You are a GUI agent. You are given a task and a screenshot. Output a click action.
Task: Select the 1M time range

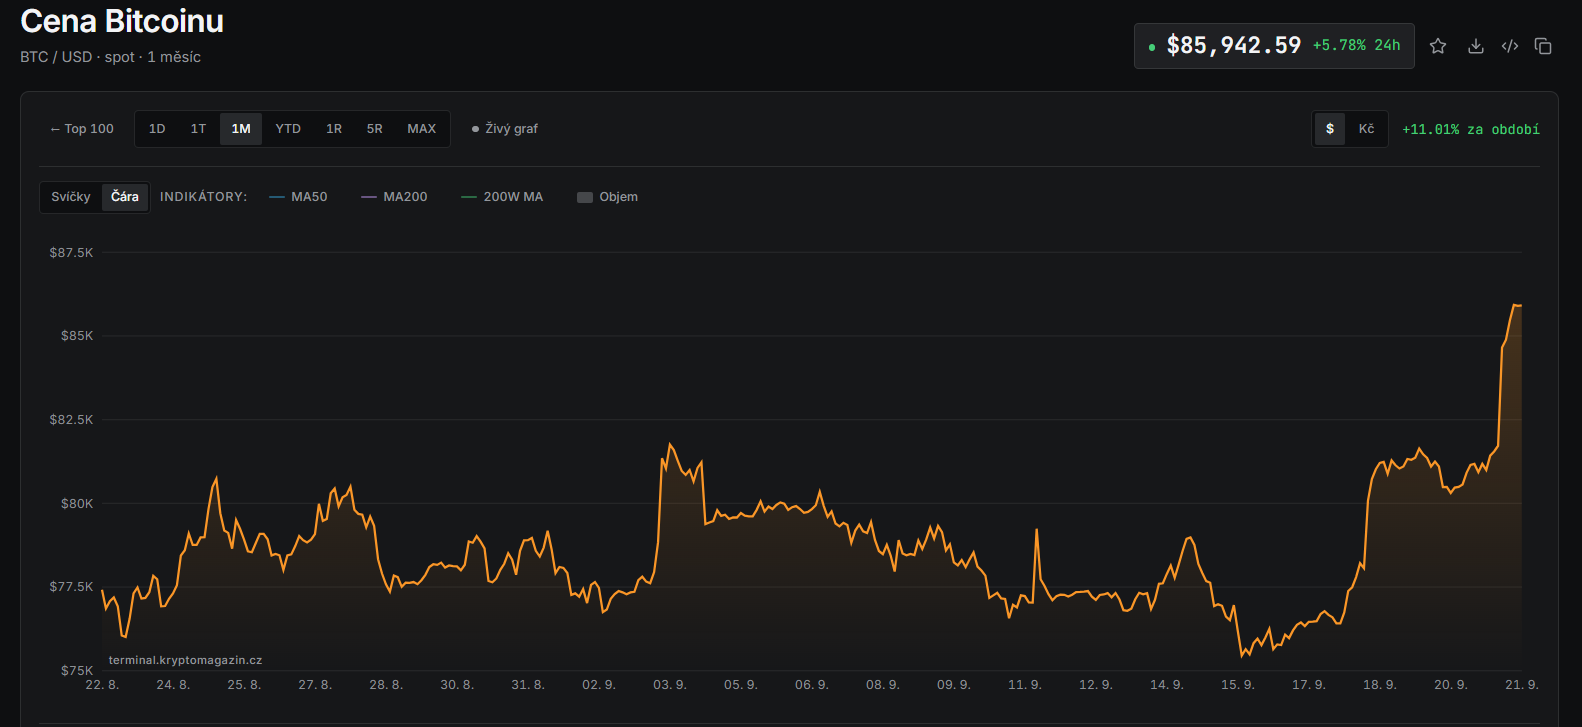click(241, 129)
